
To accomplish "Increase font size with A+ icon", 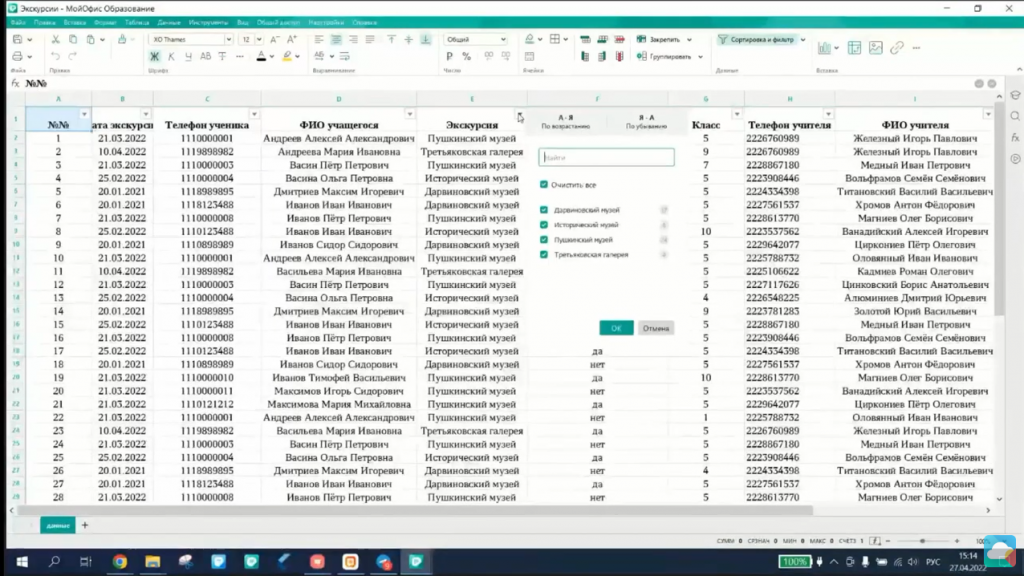I will coord(292,39).
